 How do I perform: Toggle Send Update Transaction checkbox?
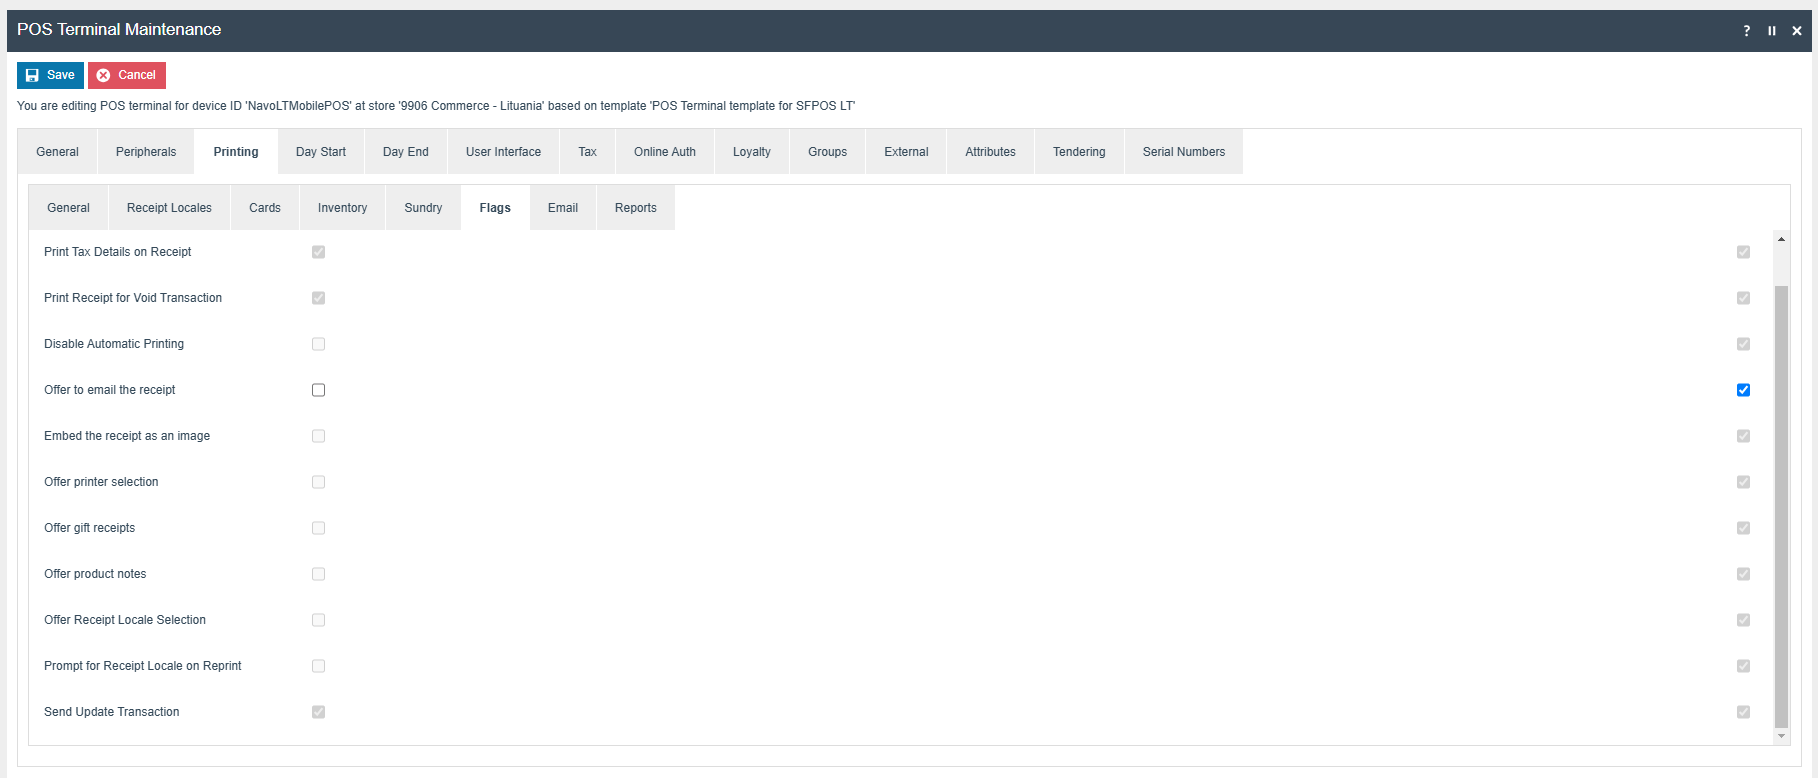tap(318, 712)
